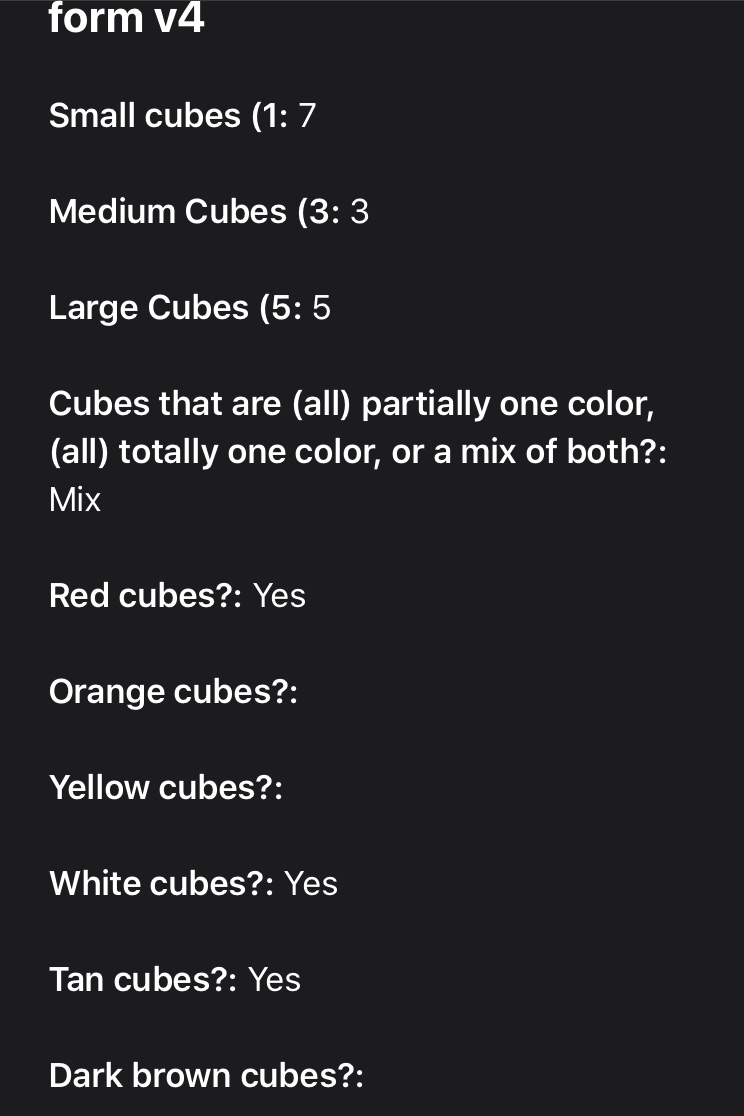744x1116 pixels.
Task: Select the "Orange cubes?" label
Action: click(x=173, y=692)
